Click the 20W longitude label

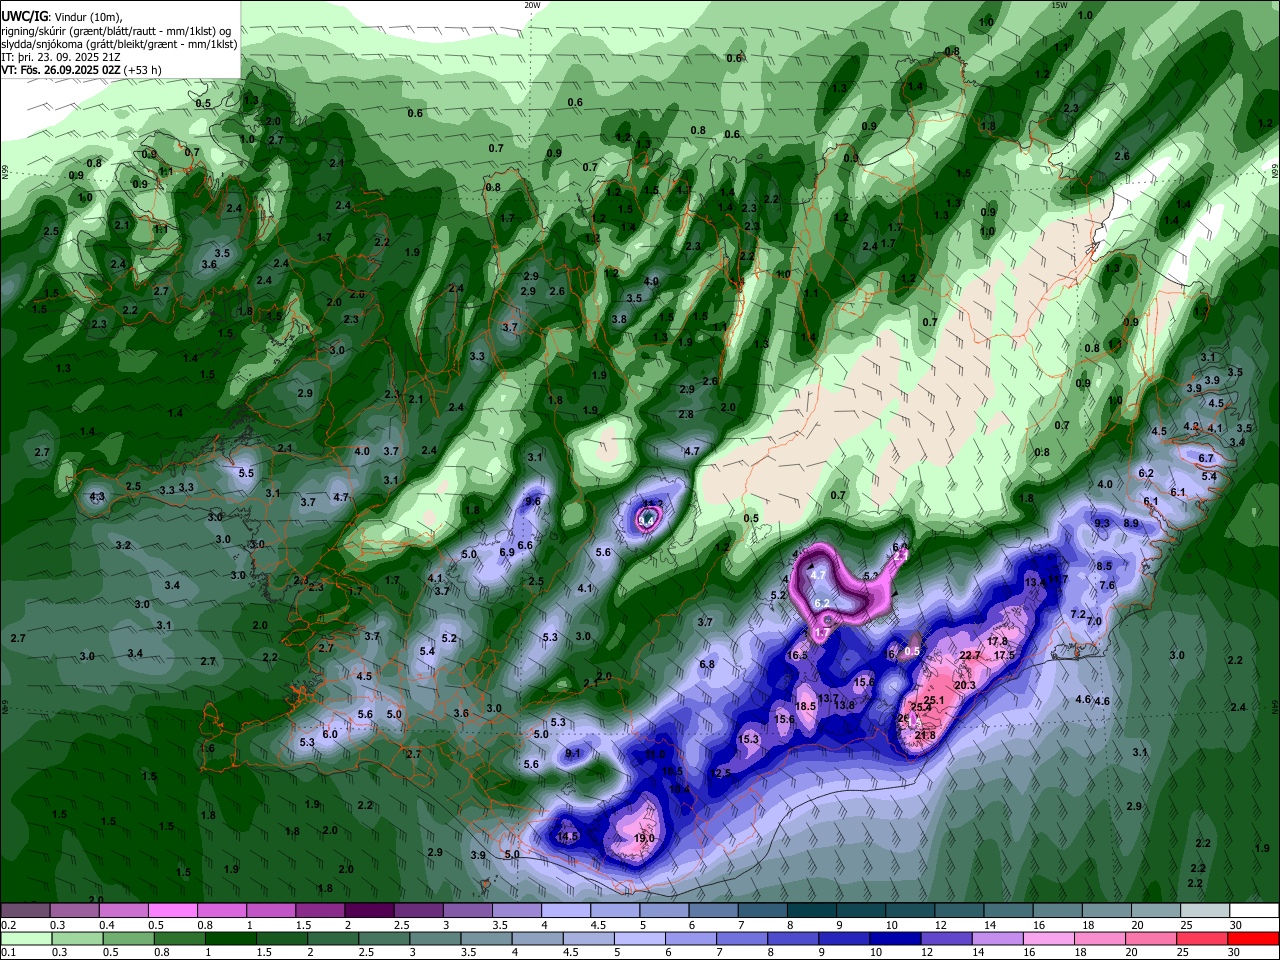pyautogui.click(x=532, y=5)
